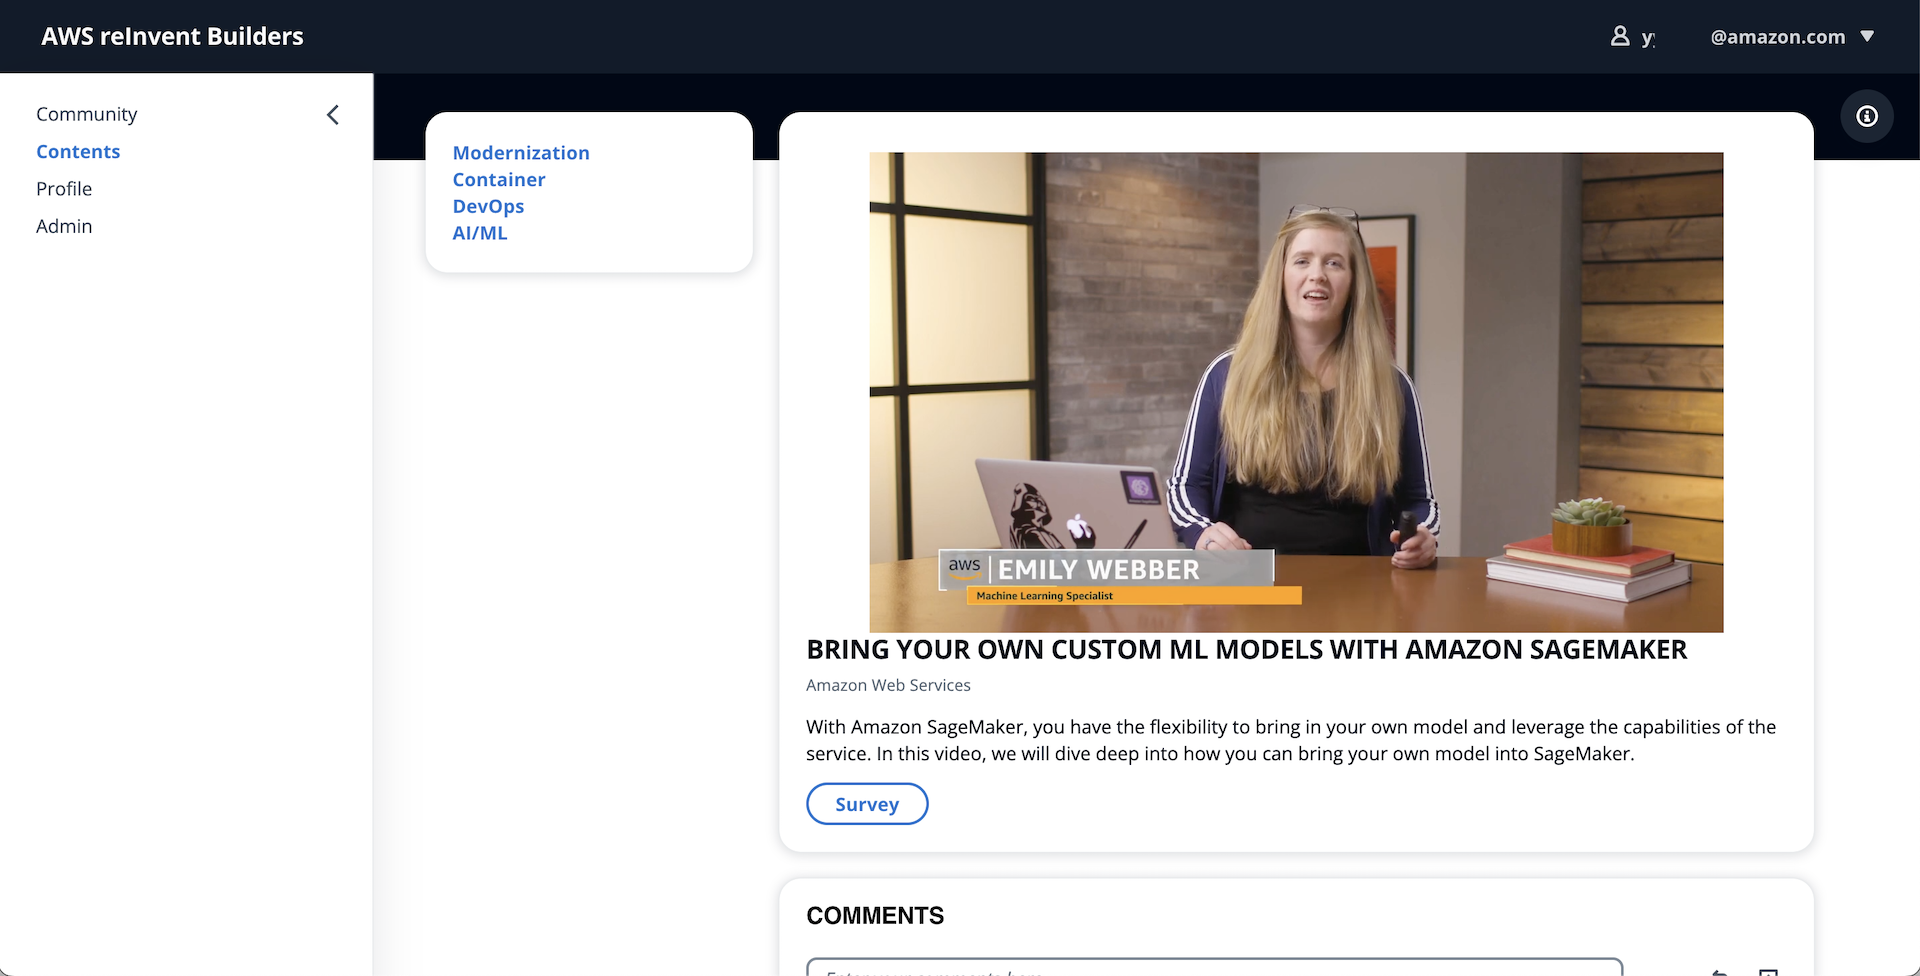
Task: Go to Profile in the sidebar
Action: coord(64,189)
